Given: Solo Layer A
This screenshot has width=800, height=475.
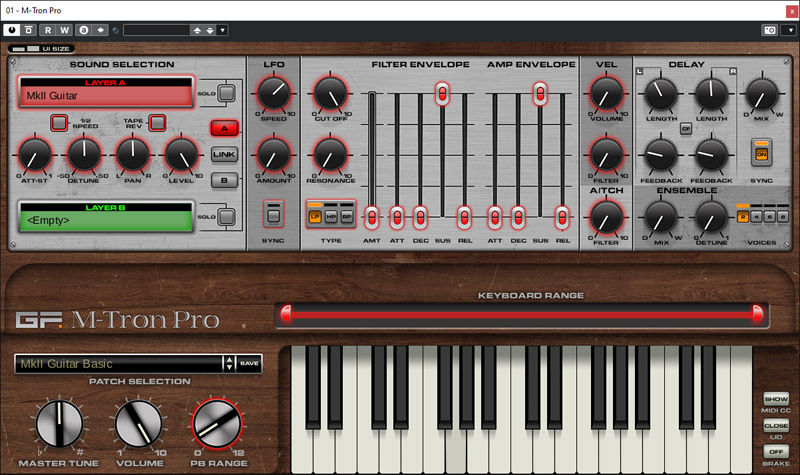Looking at the screenshot, I should (x=226, y=93).
